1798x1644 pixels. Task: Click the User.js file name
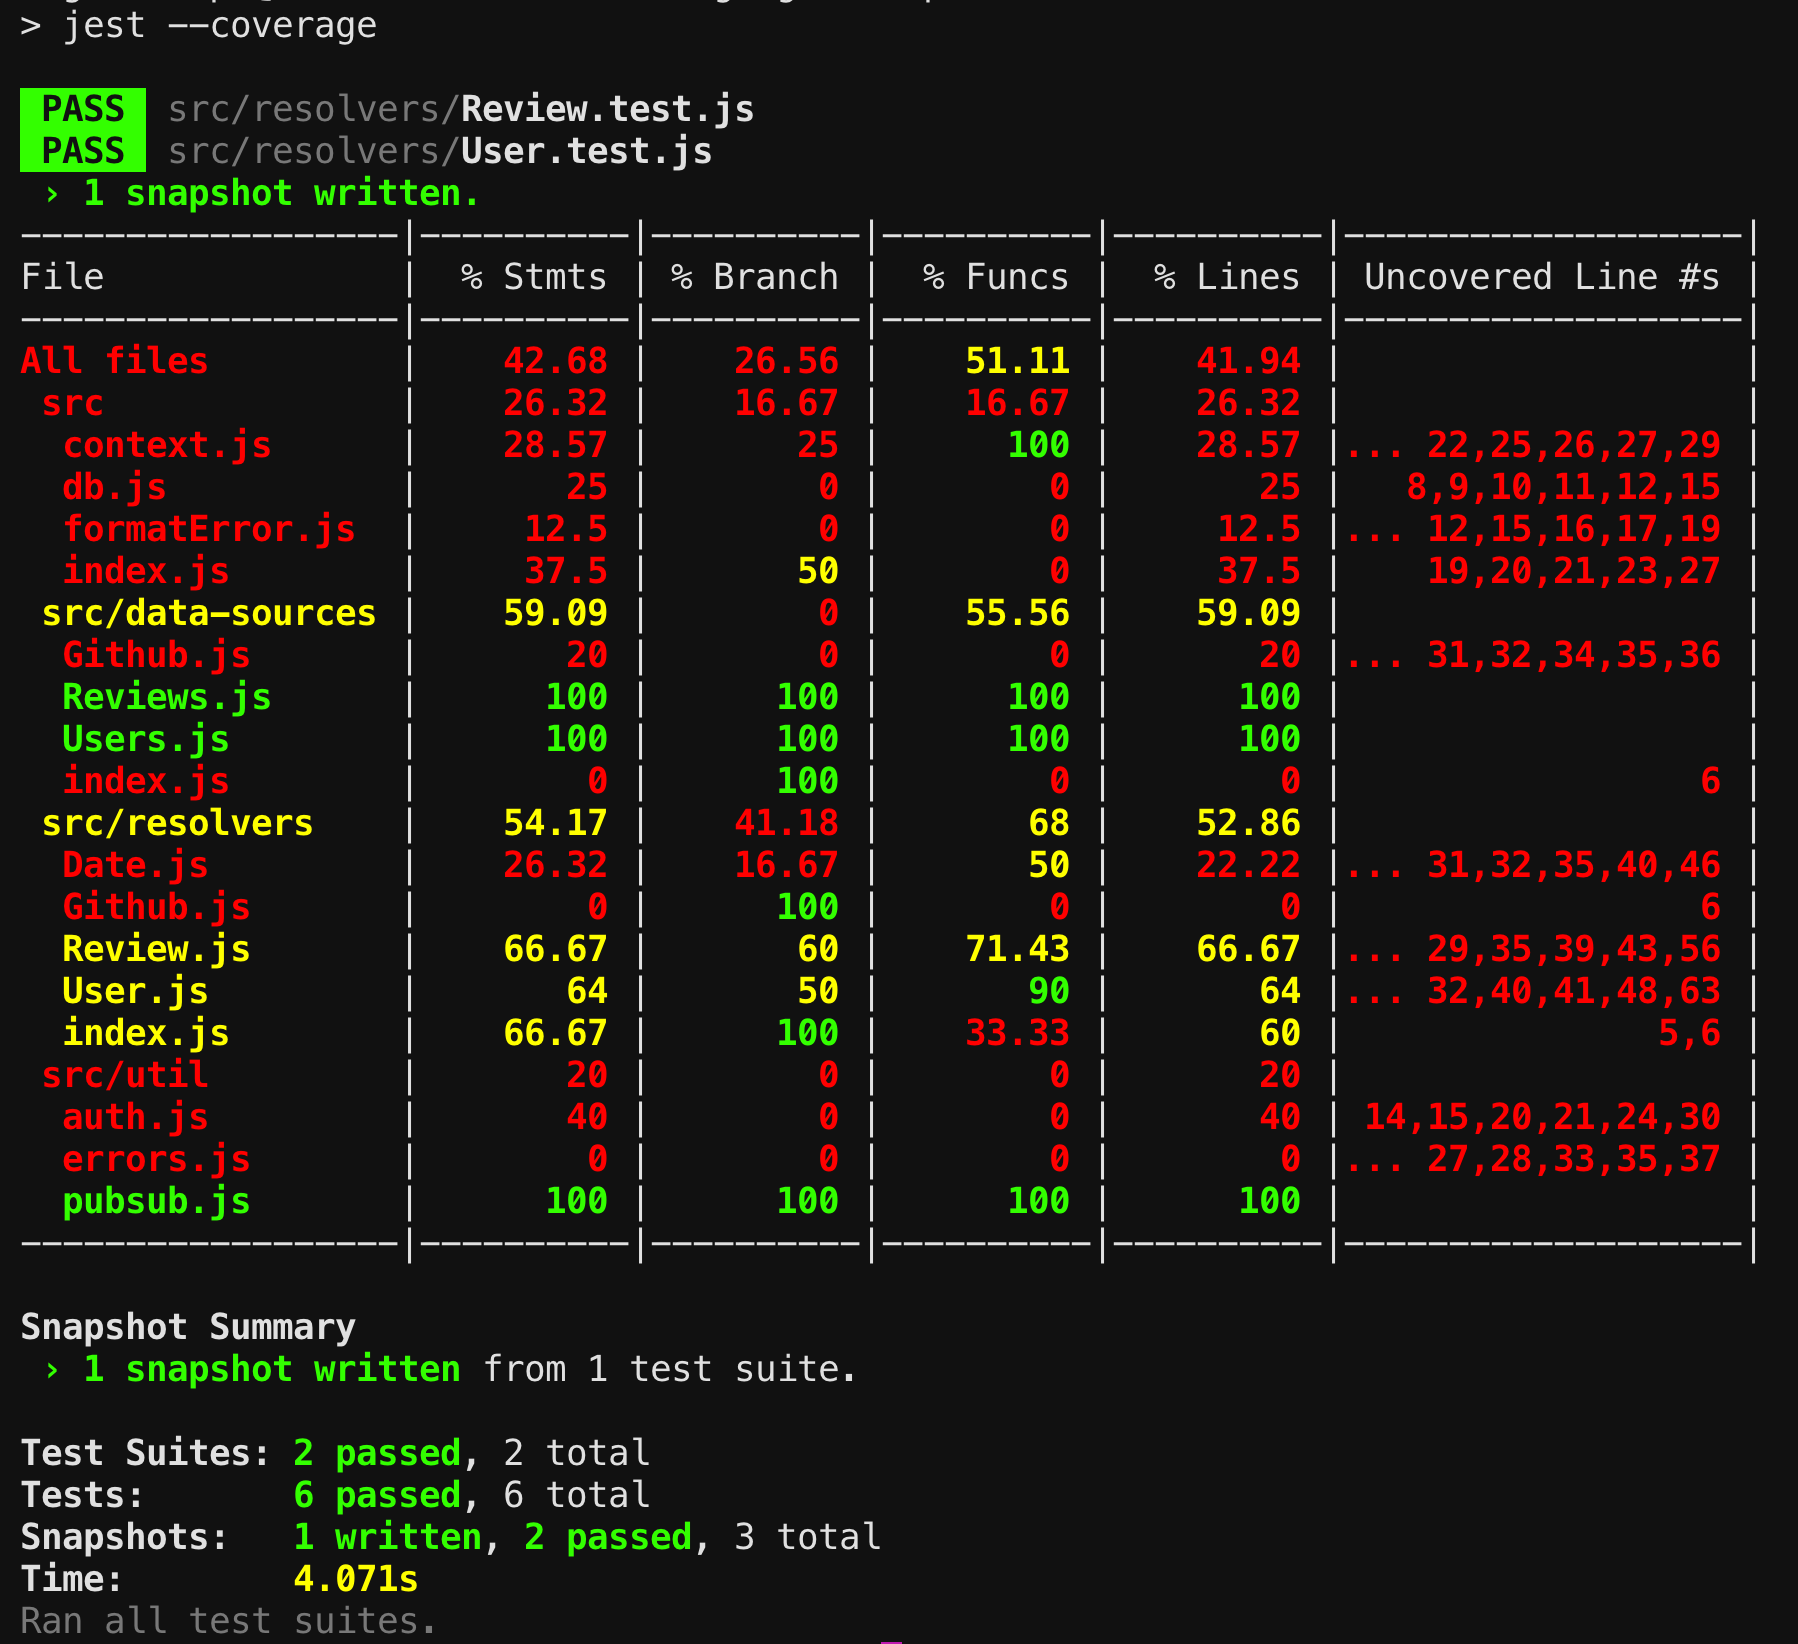coord(136,991)
